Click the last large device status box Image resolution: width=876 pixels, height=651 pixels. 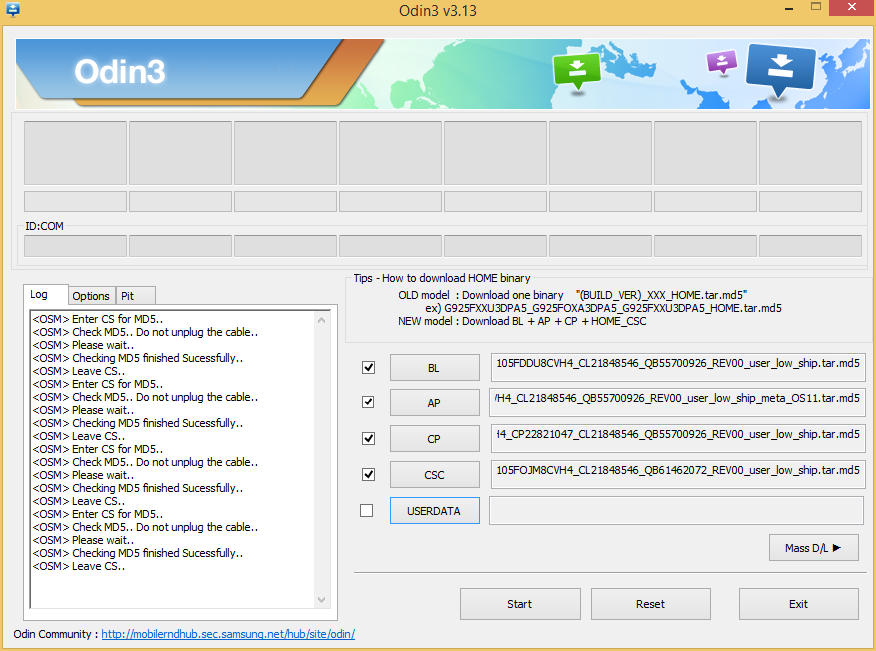810,153
